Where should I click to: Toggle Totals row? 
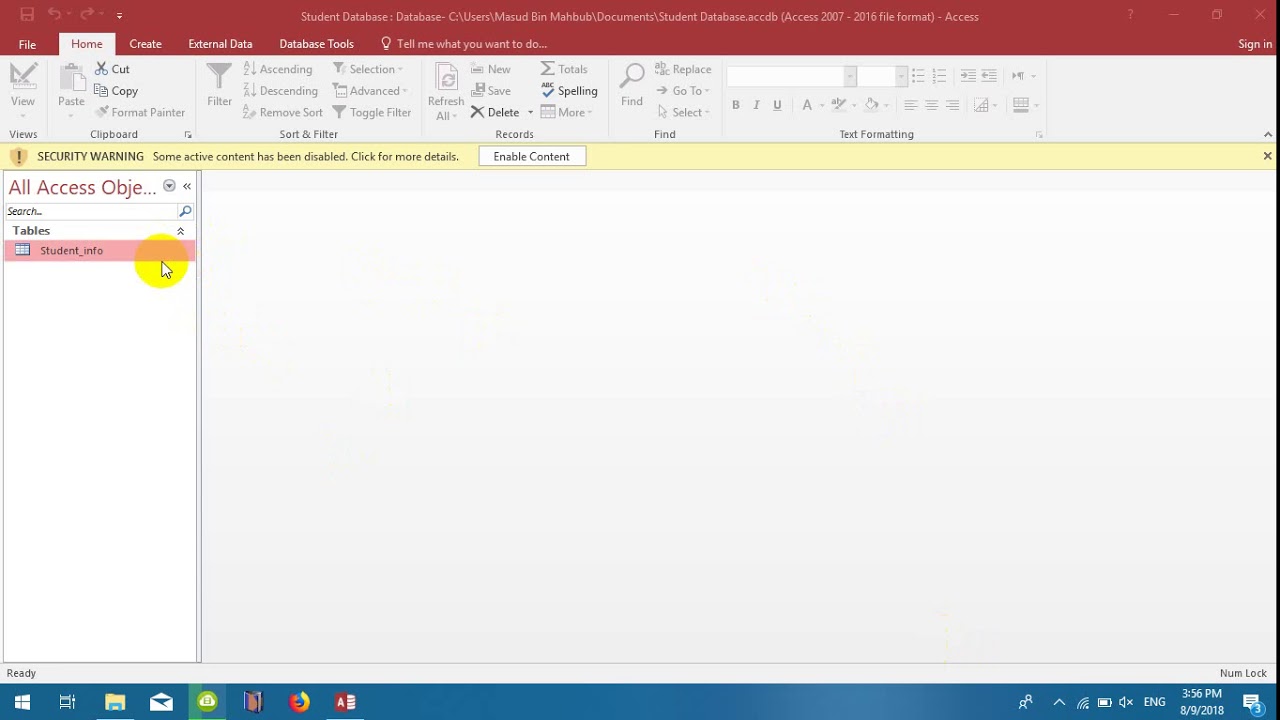click(564, 69)
